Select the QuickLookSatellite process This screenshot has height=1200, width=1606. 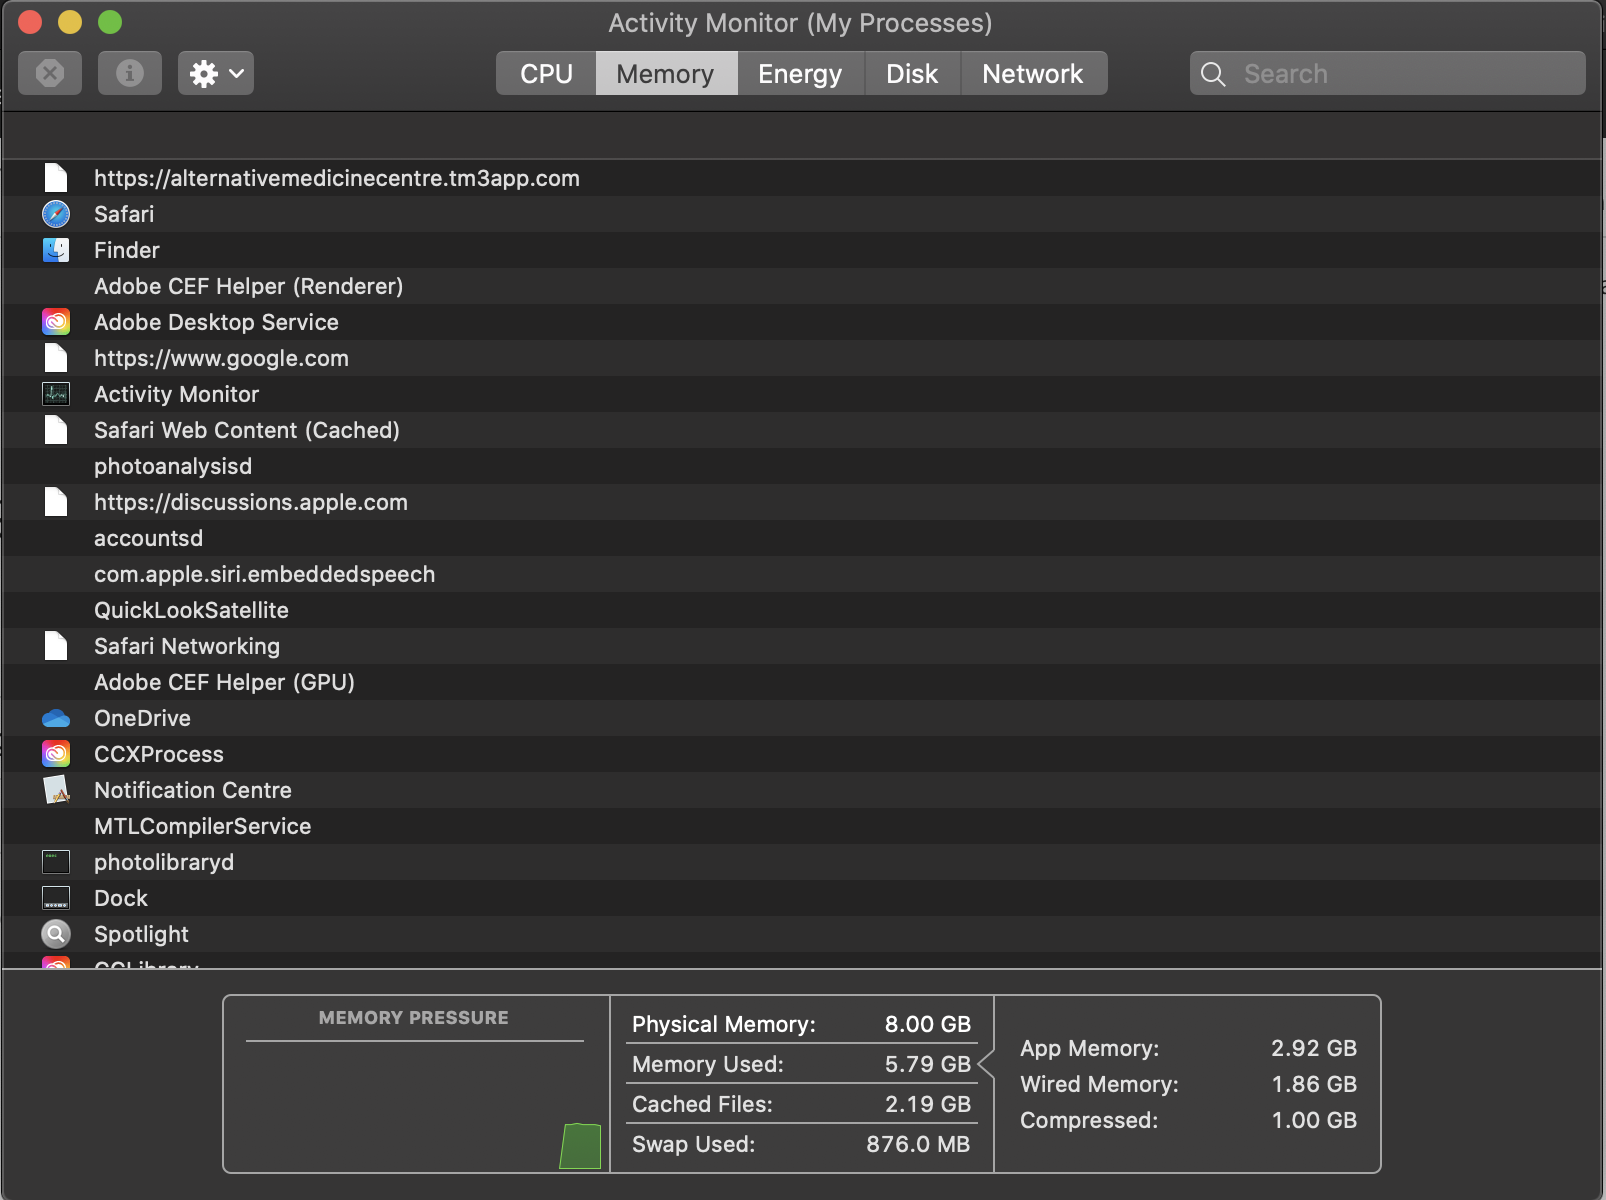click(191, 610)
